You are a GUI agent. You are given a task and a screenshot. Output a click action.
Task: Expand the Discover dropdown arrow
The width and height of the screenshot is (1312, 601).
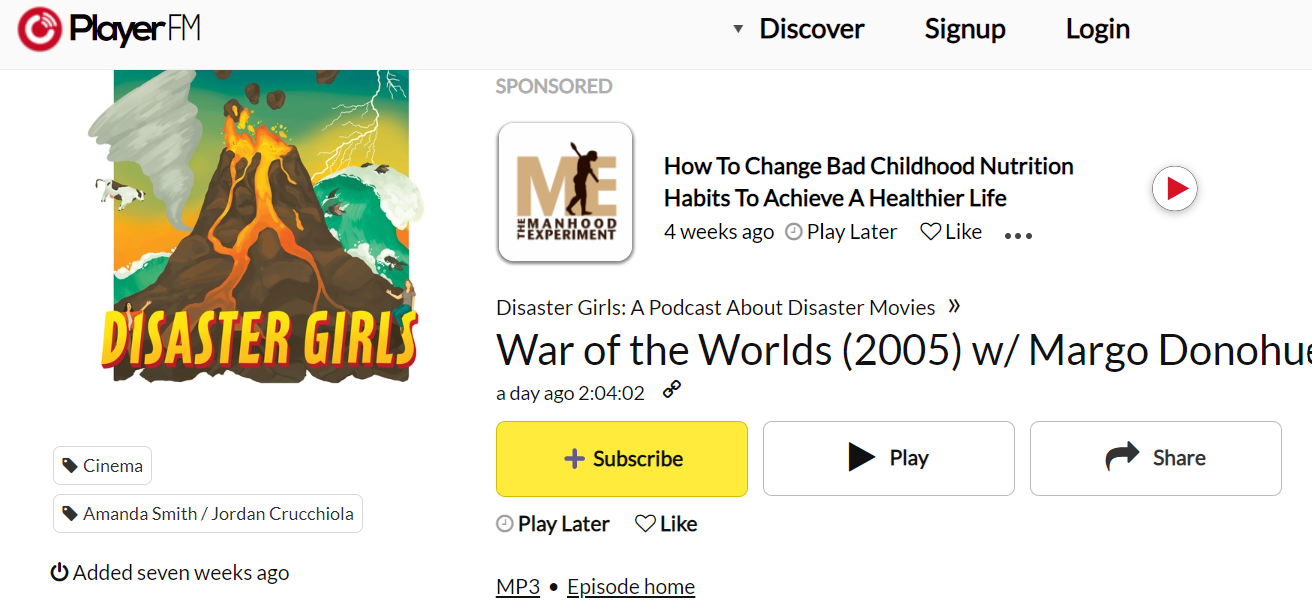738,29
